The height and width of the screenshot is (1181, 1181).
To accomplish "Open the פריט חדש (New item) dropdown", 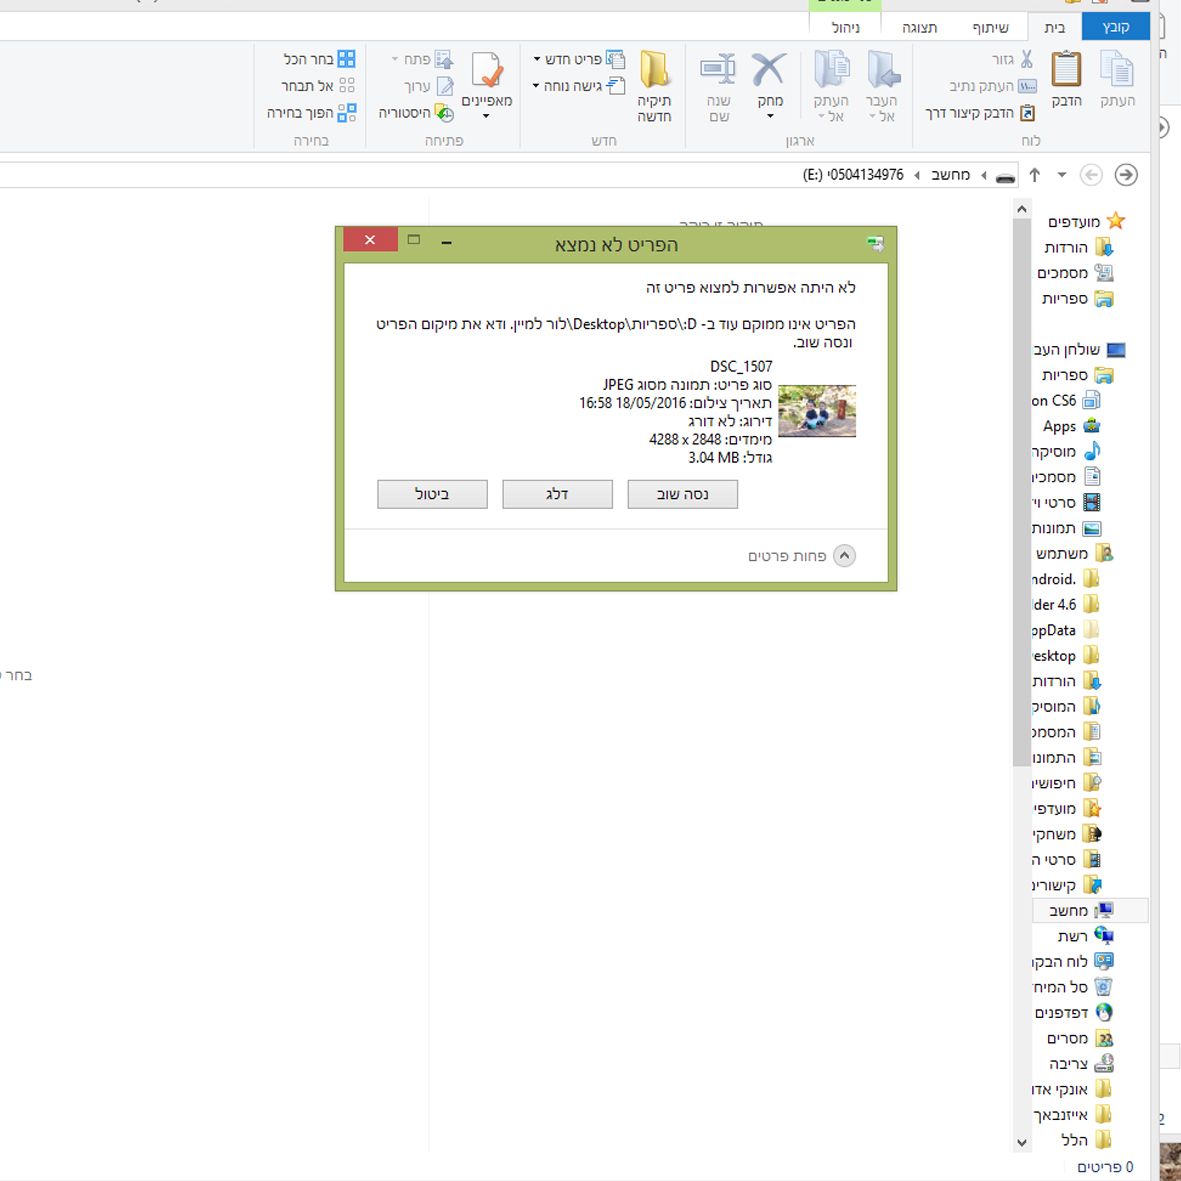I will [578, 59].
